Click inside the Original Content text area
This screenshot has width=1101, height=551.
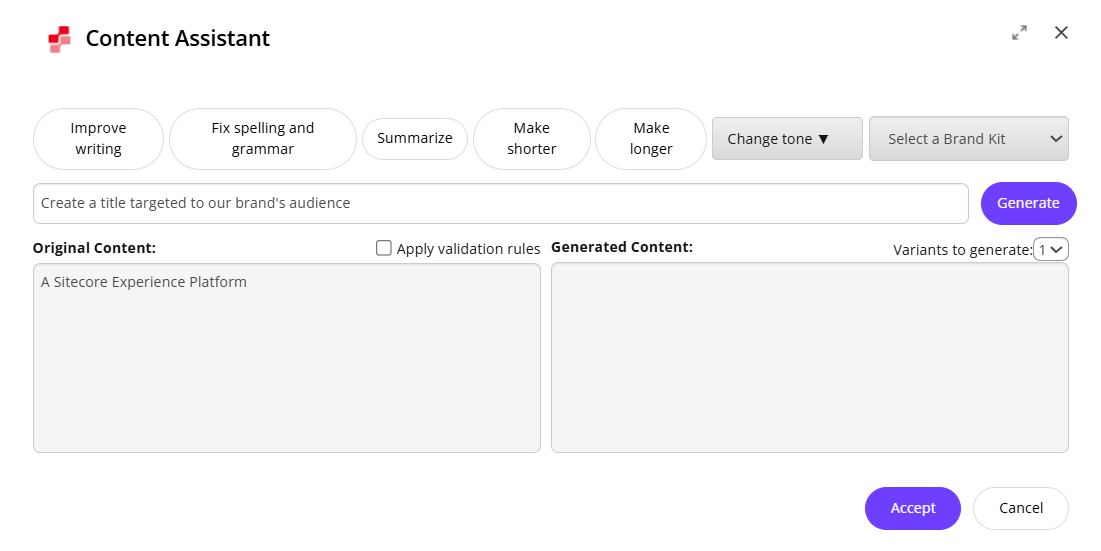pos(286,358)
